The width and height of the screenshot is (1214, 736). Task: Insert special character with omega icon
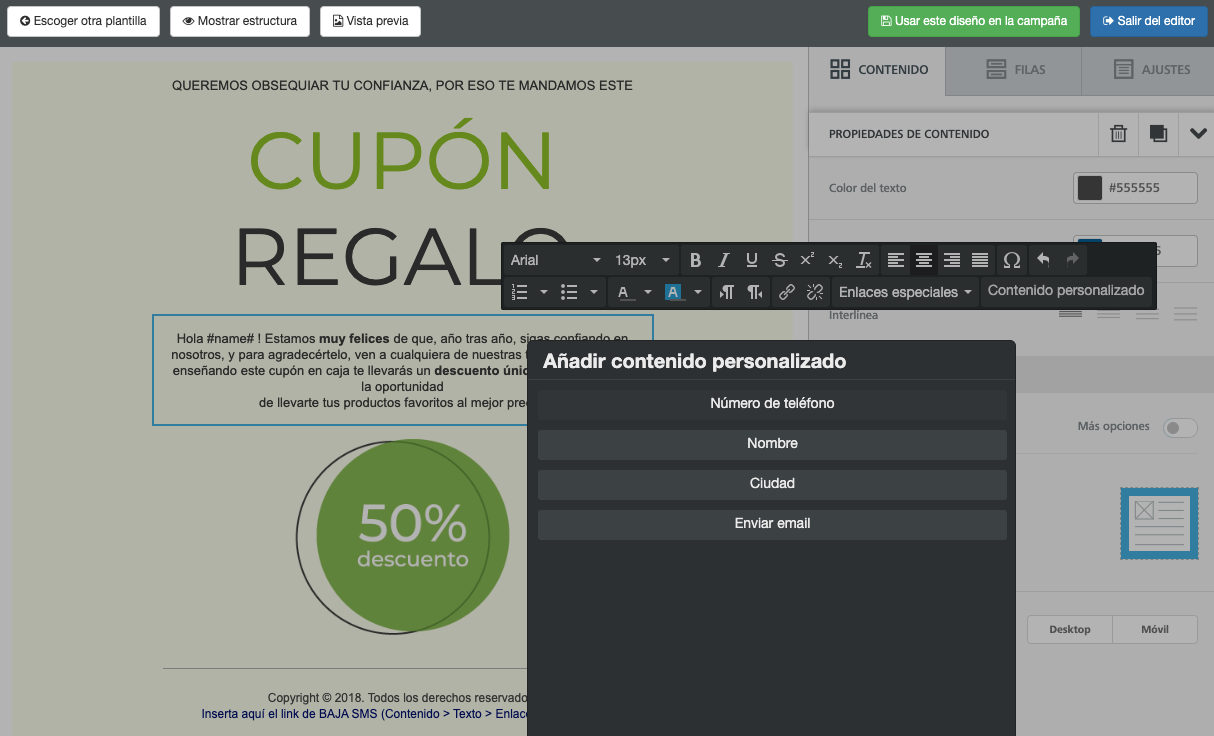pyautogui.click(x=1011, y=260)
